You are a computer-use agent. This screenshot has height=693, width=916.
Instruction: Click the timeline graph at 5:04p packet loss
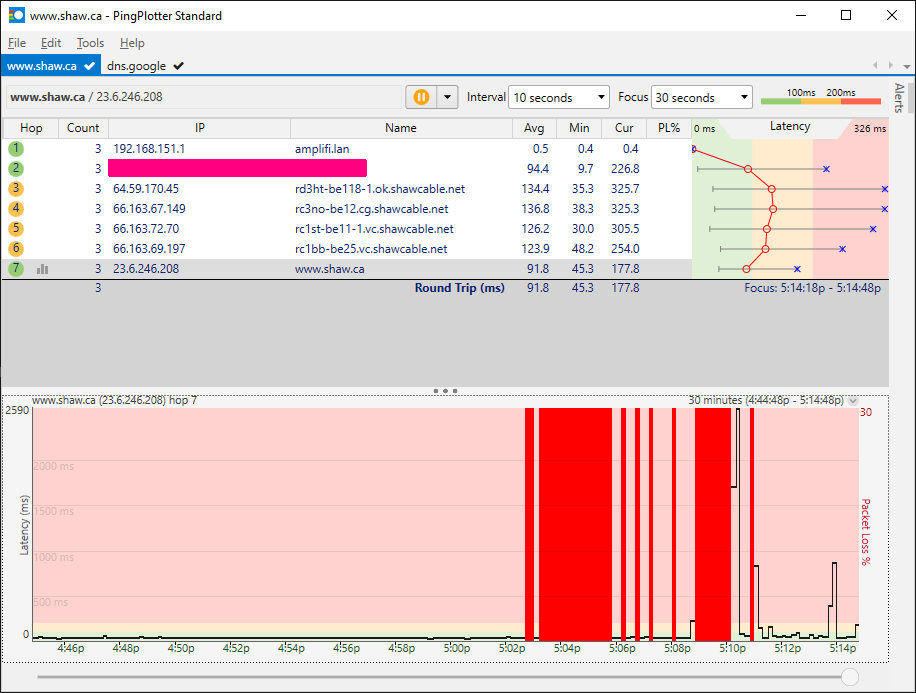tap(575, 523)
